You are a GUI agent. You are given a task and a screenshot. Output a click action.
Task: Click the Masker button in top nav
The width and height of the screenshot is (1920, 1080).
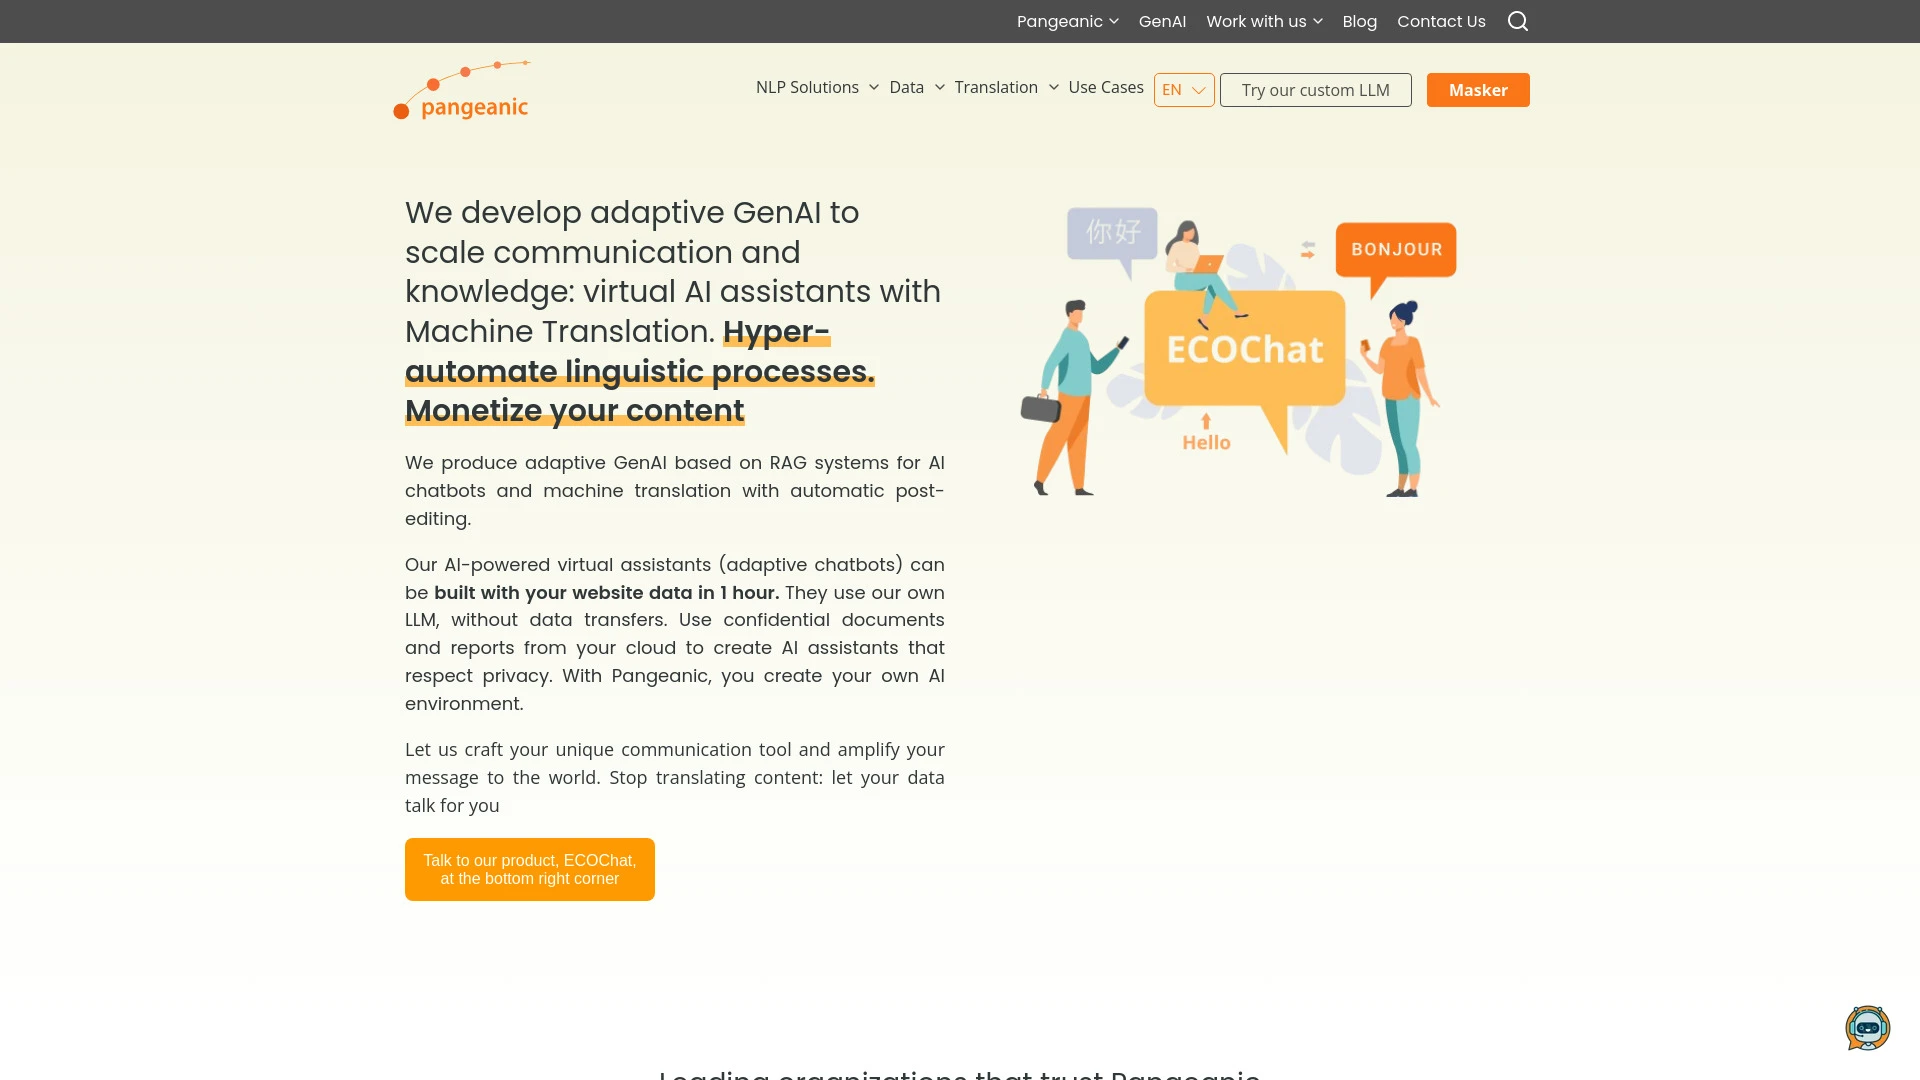click(1477, 90)
